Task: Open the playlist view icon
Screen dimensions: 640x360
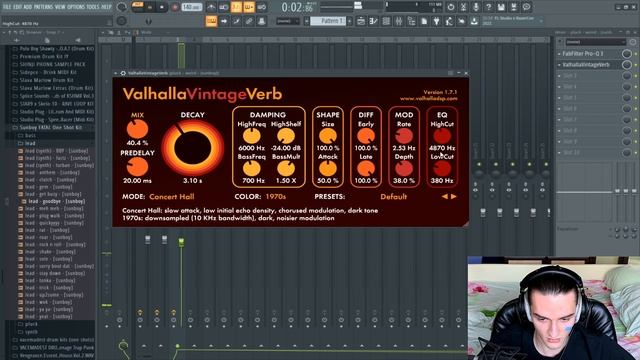Action: click(361, 21)
